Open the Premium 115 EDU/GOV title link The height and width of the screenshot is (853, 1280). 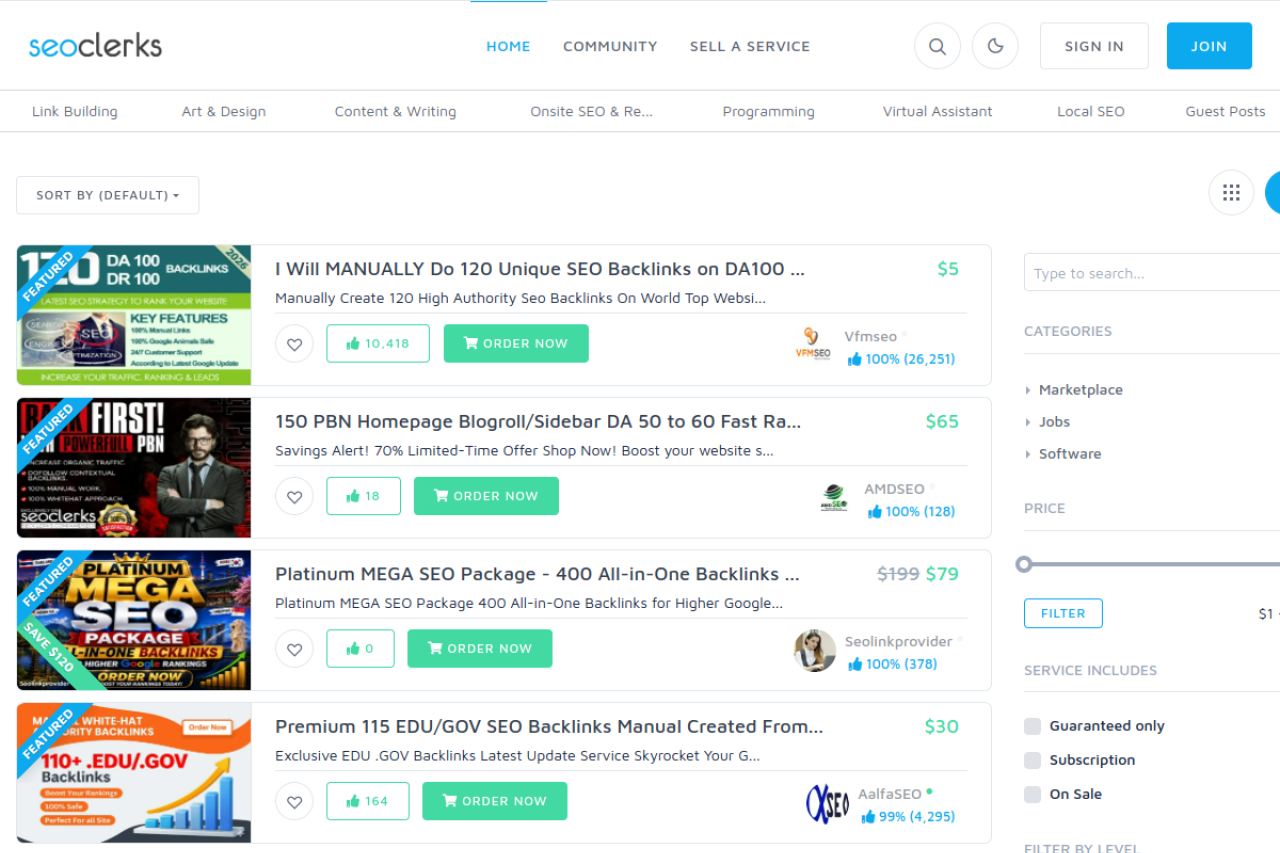(x=549, y=727)
